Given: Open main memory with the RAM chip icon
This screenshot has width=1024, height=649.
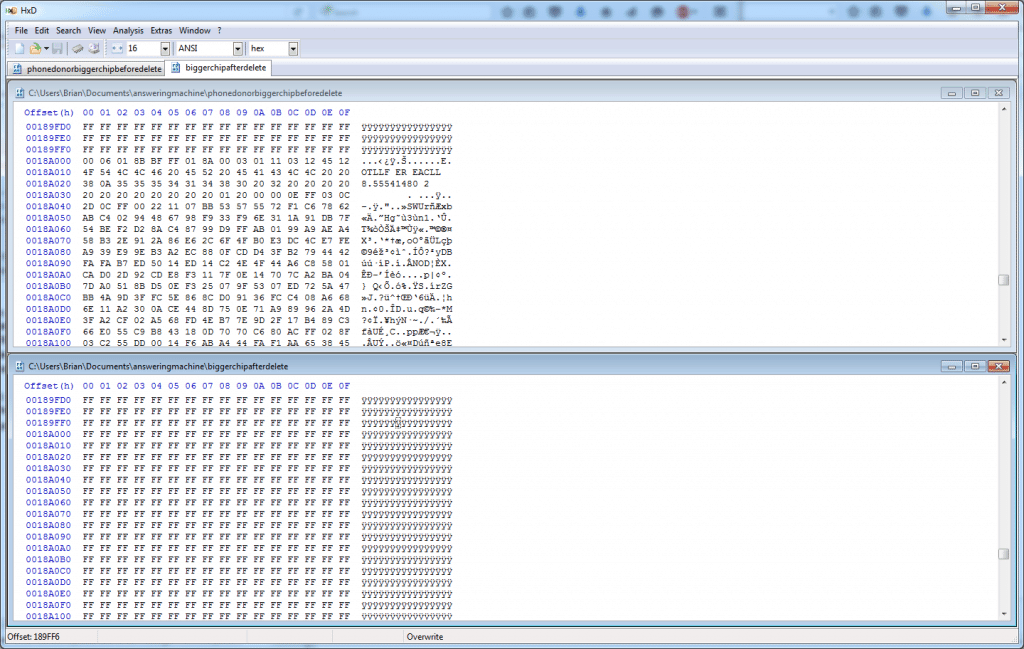Looking at the screenshot, I should pyautogui.click(x=78, y=49).
